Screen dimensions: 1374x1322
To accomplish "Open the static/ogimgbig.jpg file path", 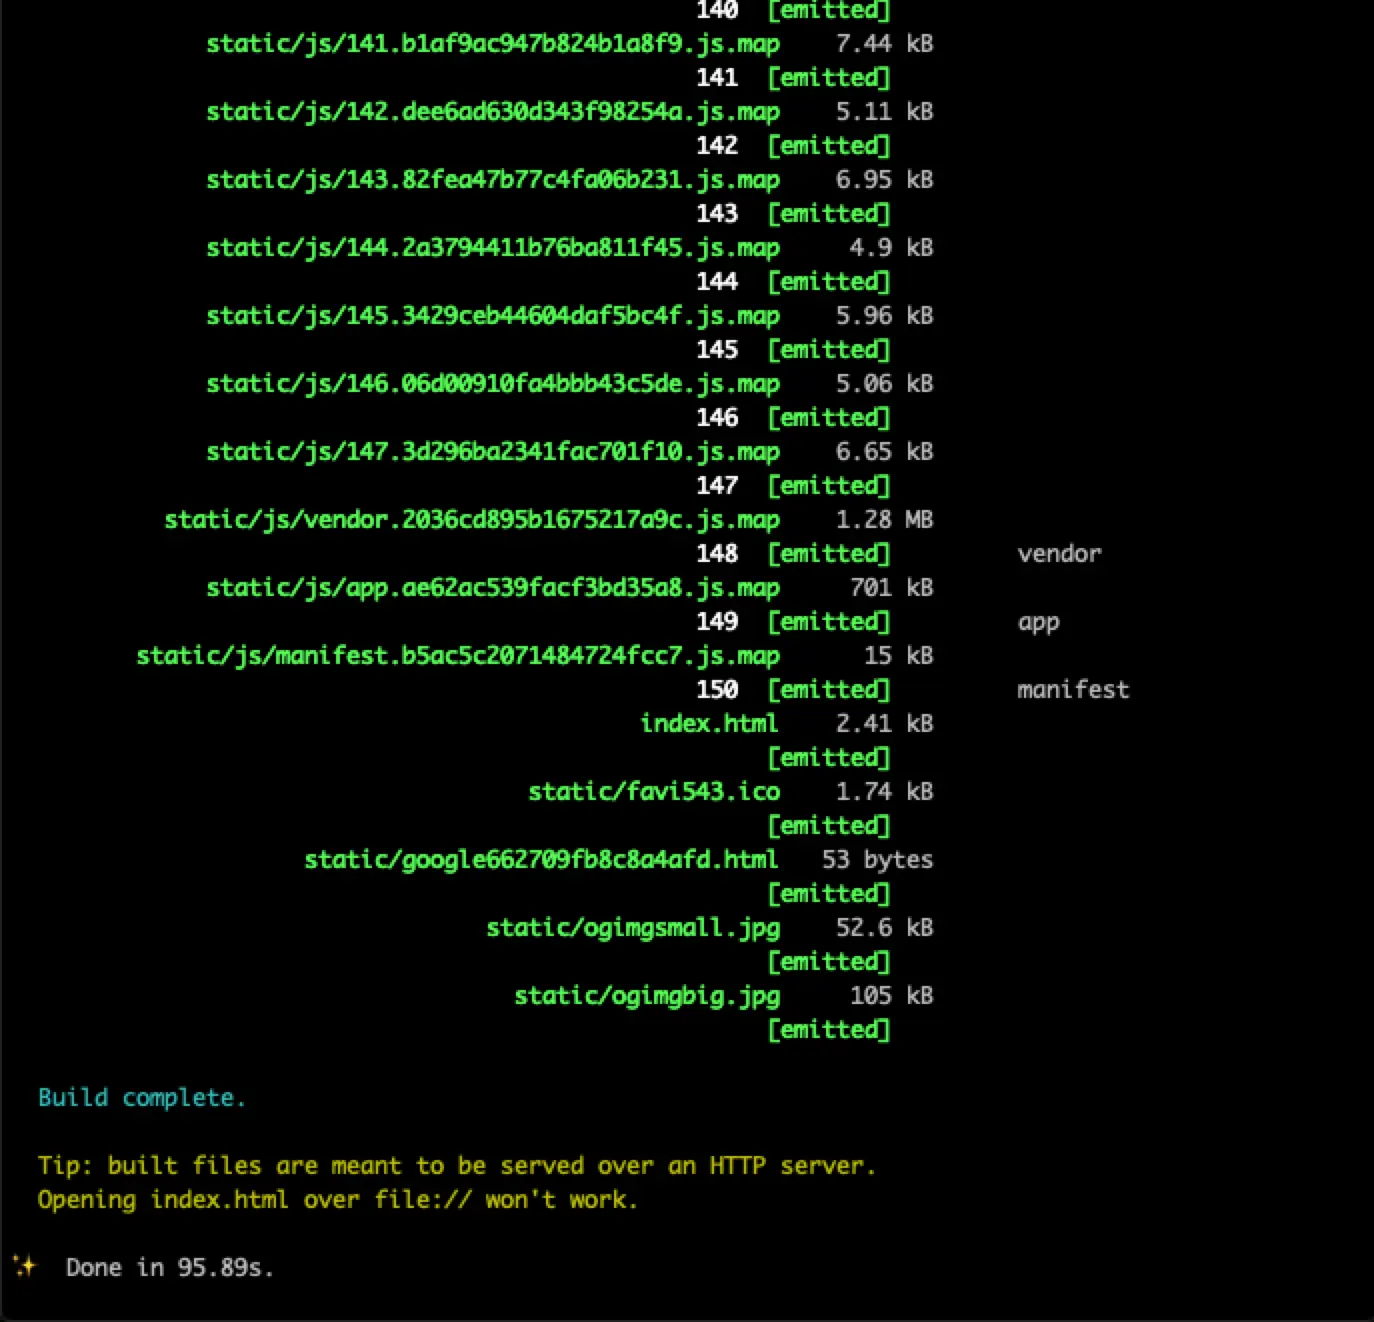I will pyautogui.click(x=646, y=995).
